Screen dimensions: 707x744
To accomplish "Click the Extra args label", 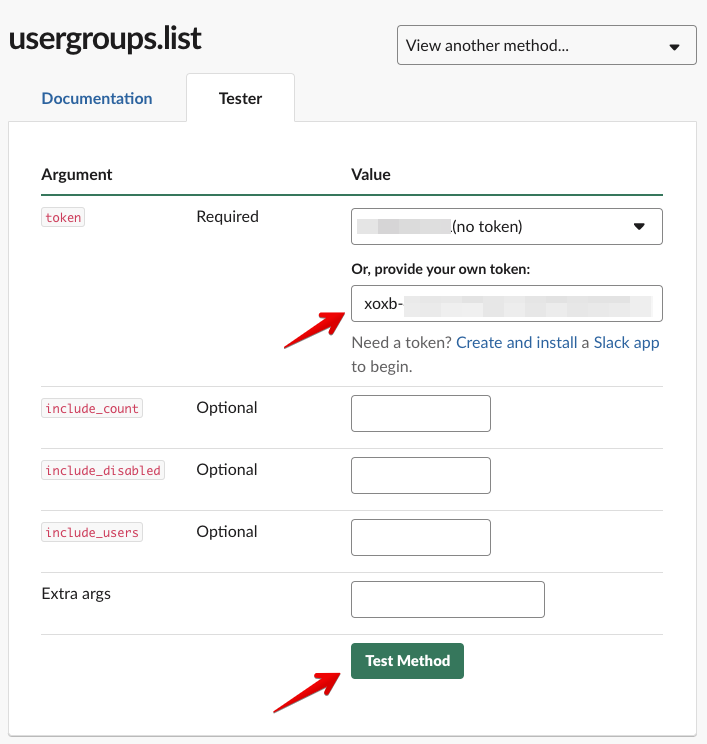I will (76, 594).
